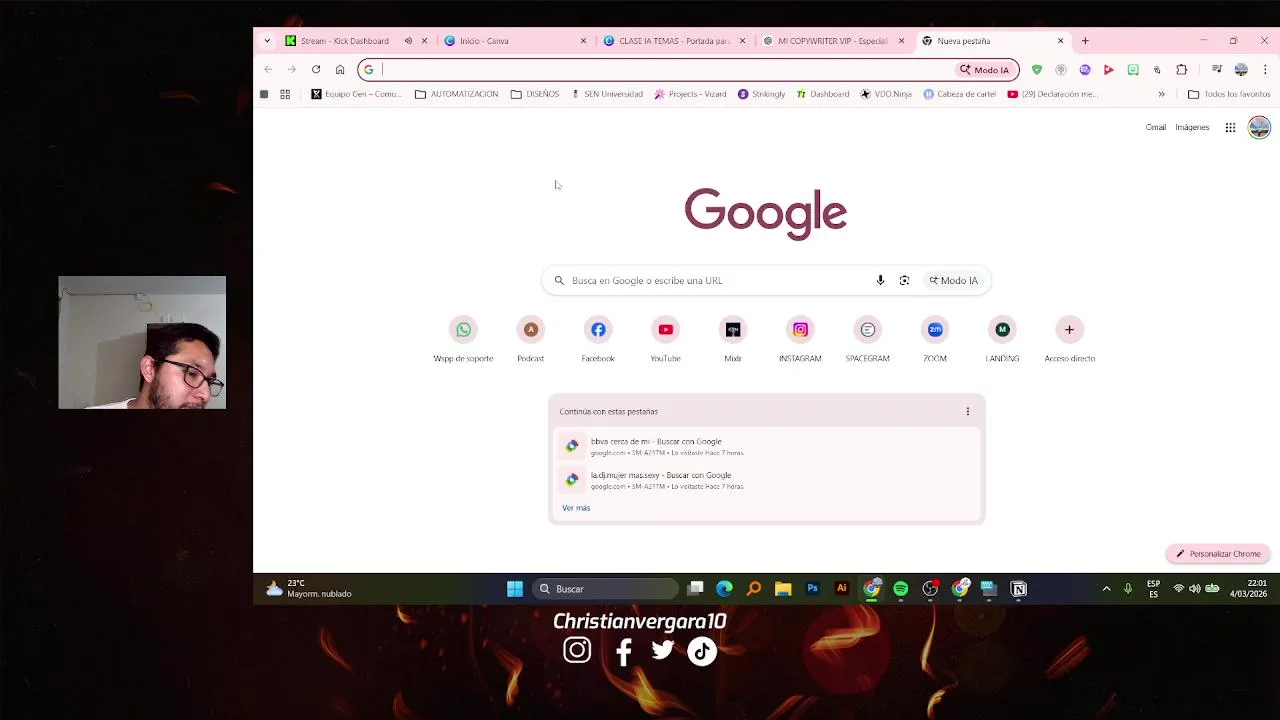The image size is (1280, 720).
Task: Switch to the 'CLASE IA TEMAS' tab
Action: [x=674, y=41]
